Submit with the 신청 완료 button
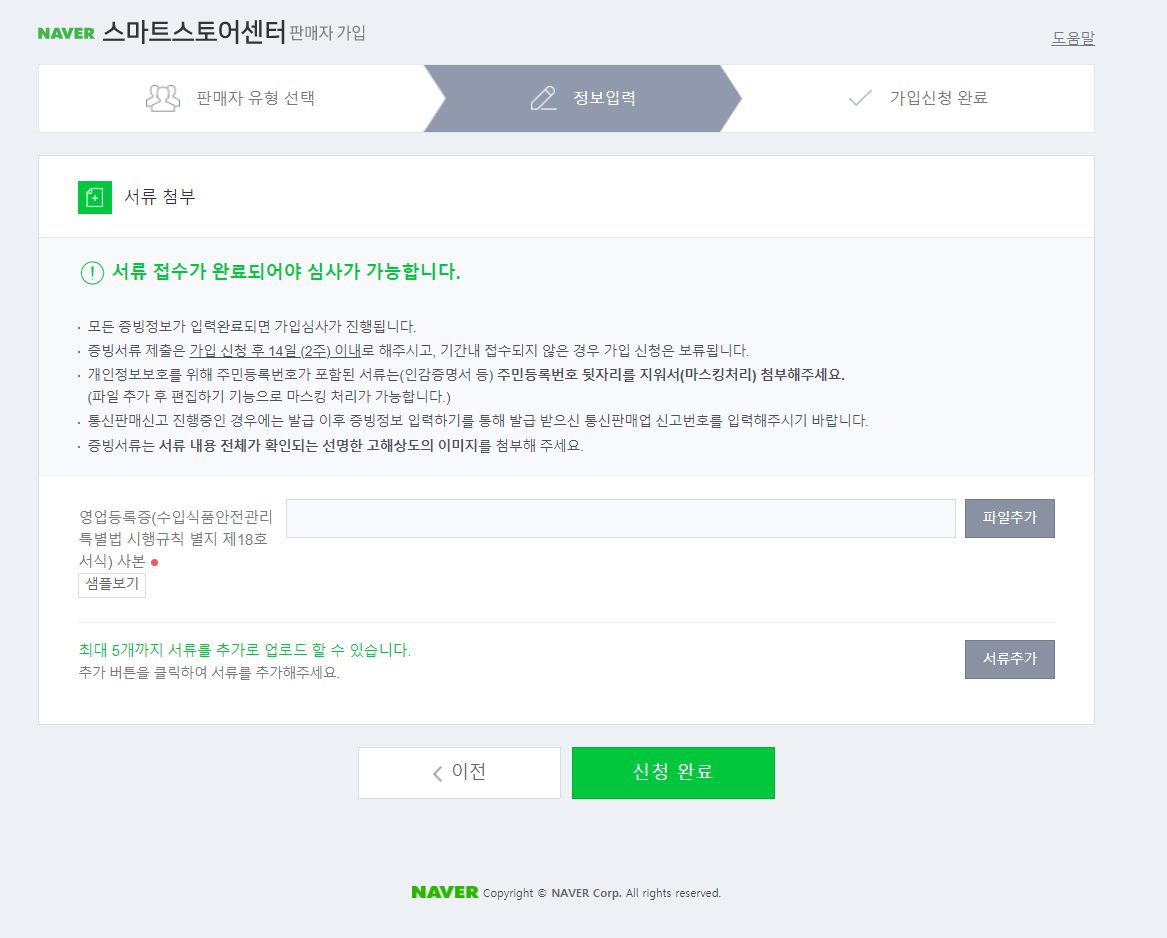Viewport: 1167px width, 938px height. pyautogui.click(x=673, y=773)
